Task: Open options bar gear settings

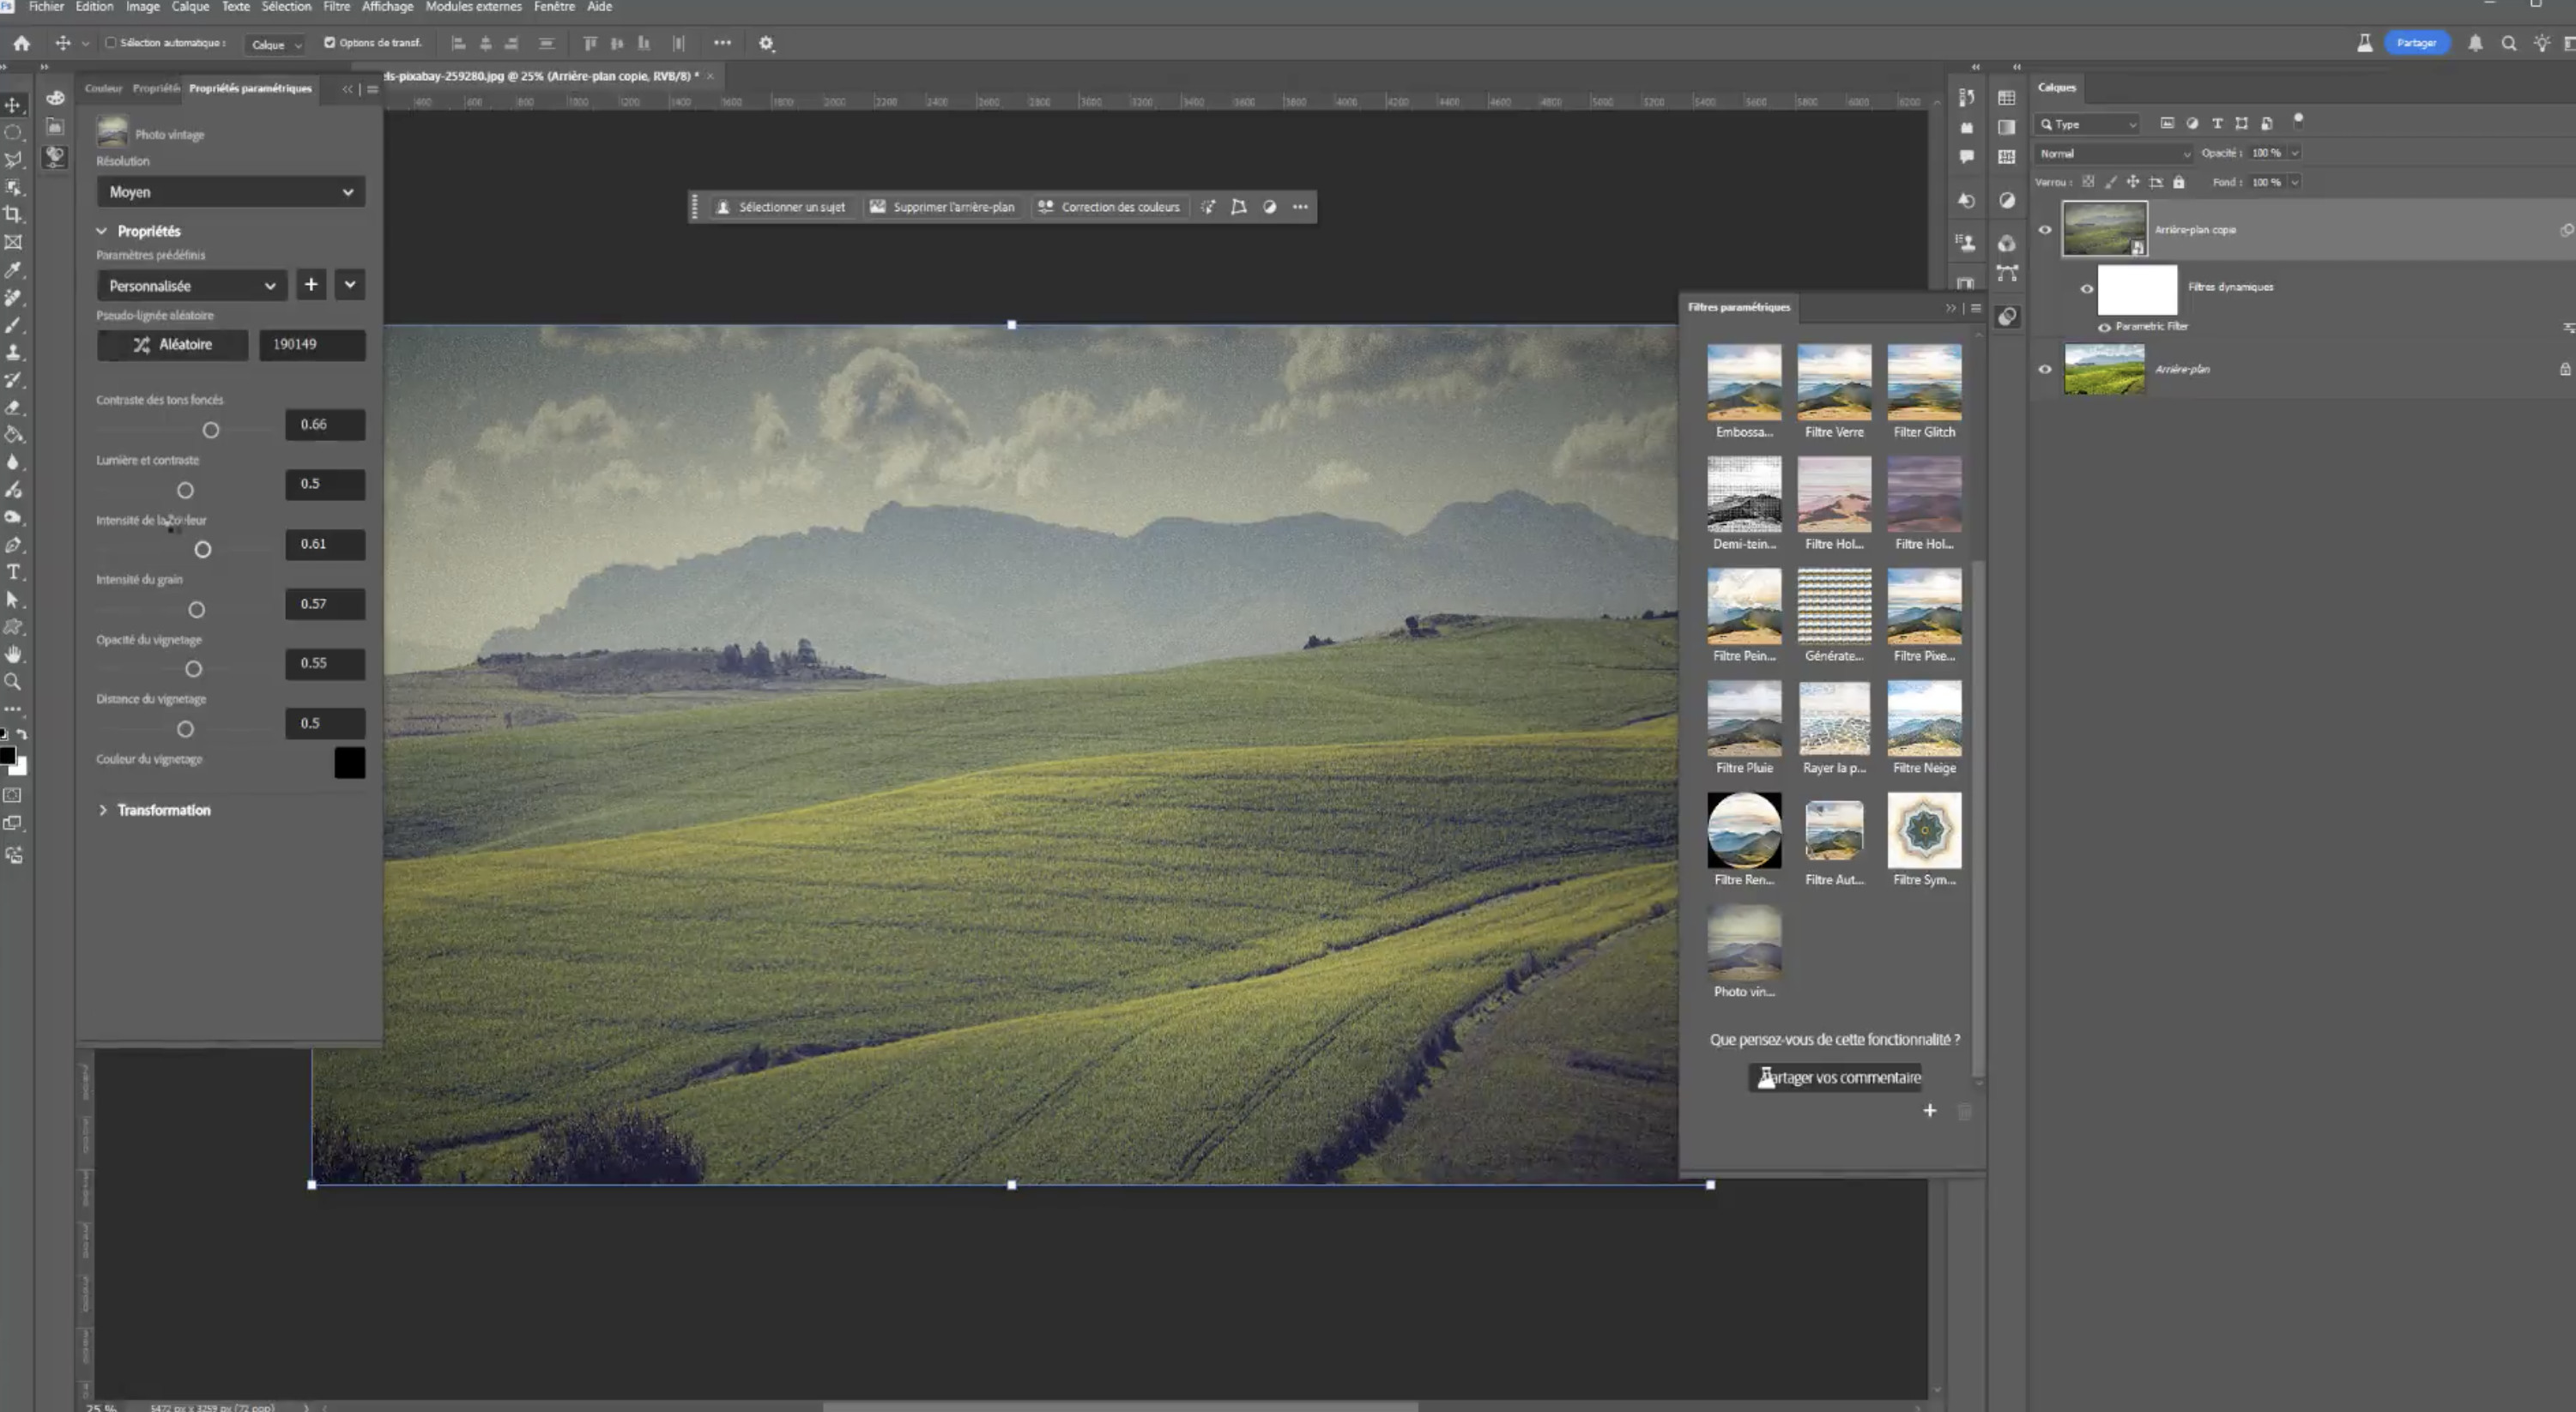Action: coord(766,43)
